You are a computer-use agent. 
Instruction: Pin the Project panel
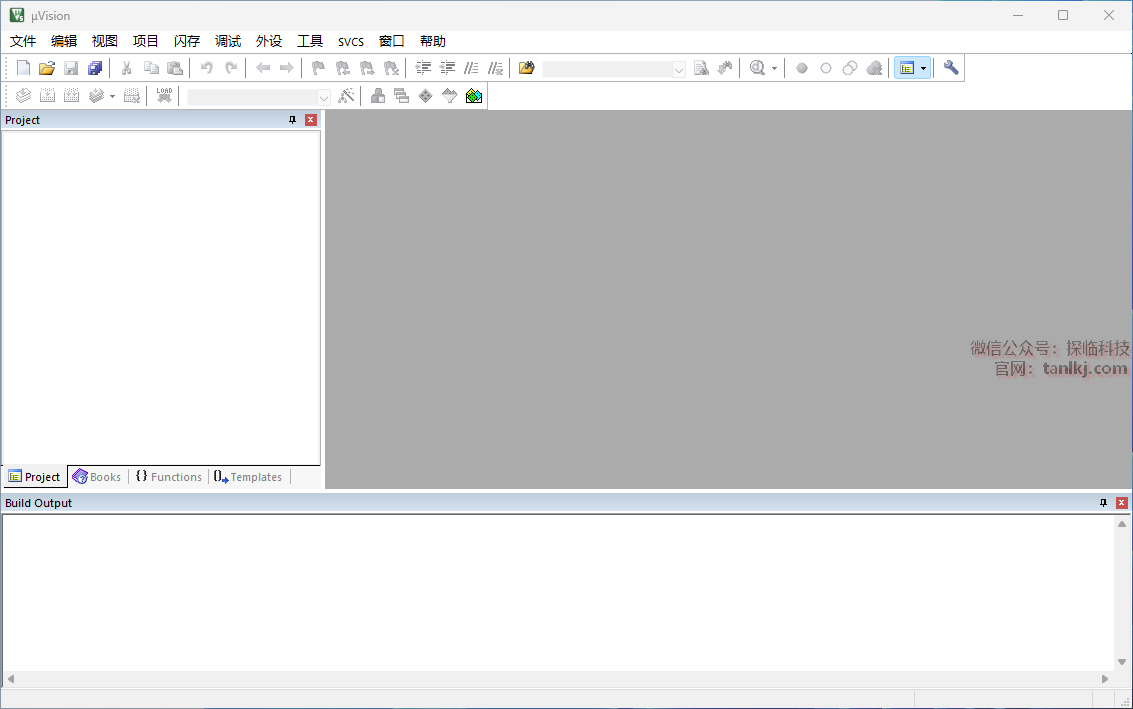[292, 120]
